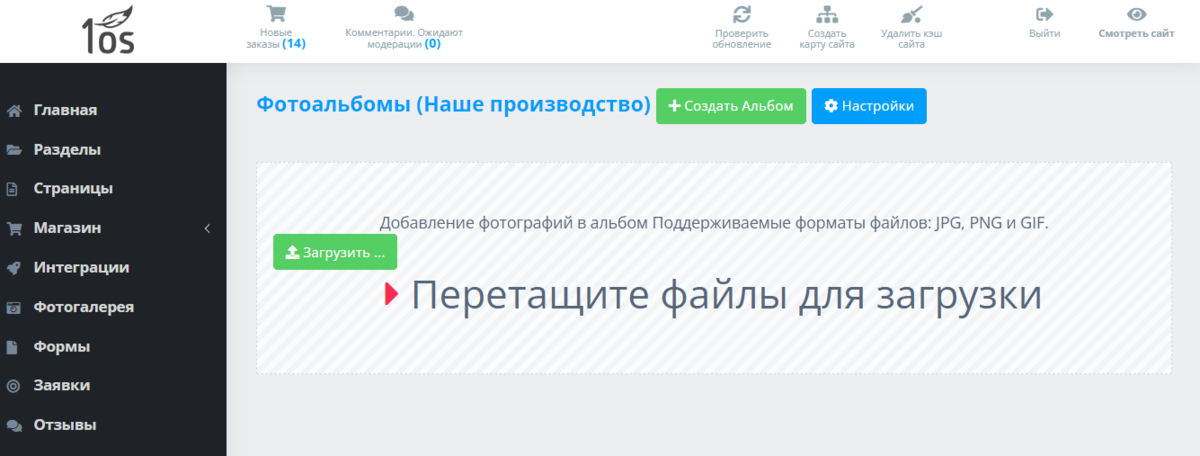Viewport: 1200px width, 456px height.
Task: Open the blue Настройки button
Action: (868, 106)
